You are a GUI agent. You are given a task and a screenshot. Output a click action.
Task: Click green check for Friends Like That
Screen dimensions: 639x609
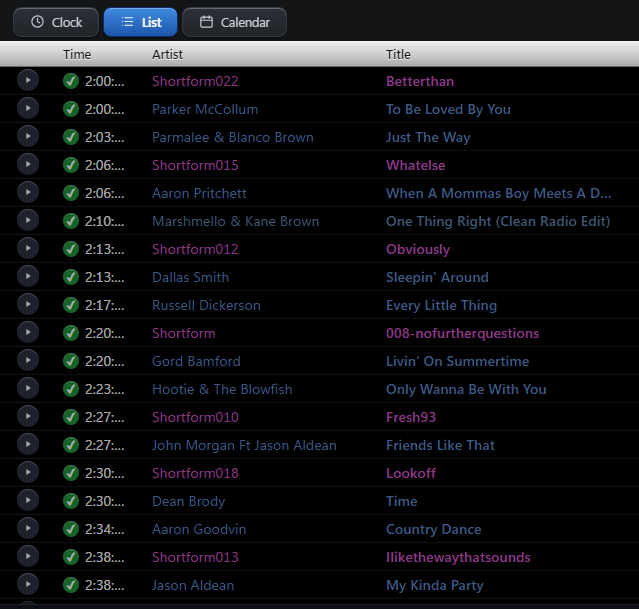pyautogui.click(x=71, y=445)
